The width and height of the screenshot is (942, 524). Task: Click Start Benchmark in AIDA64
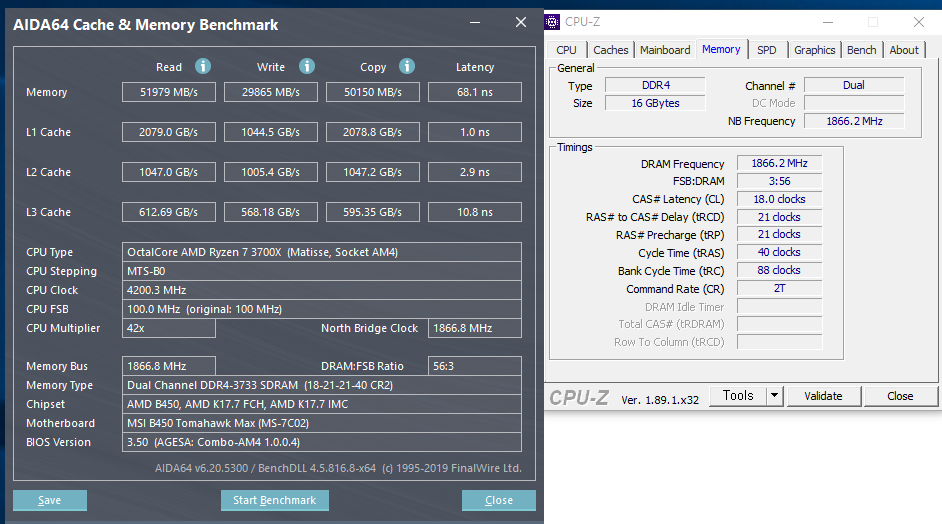point(275,500)
